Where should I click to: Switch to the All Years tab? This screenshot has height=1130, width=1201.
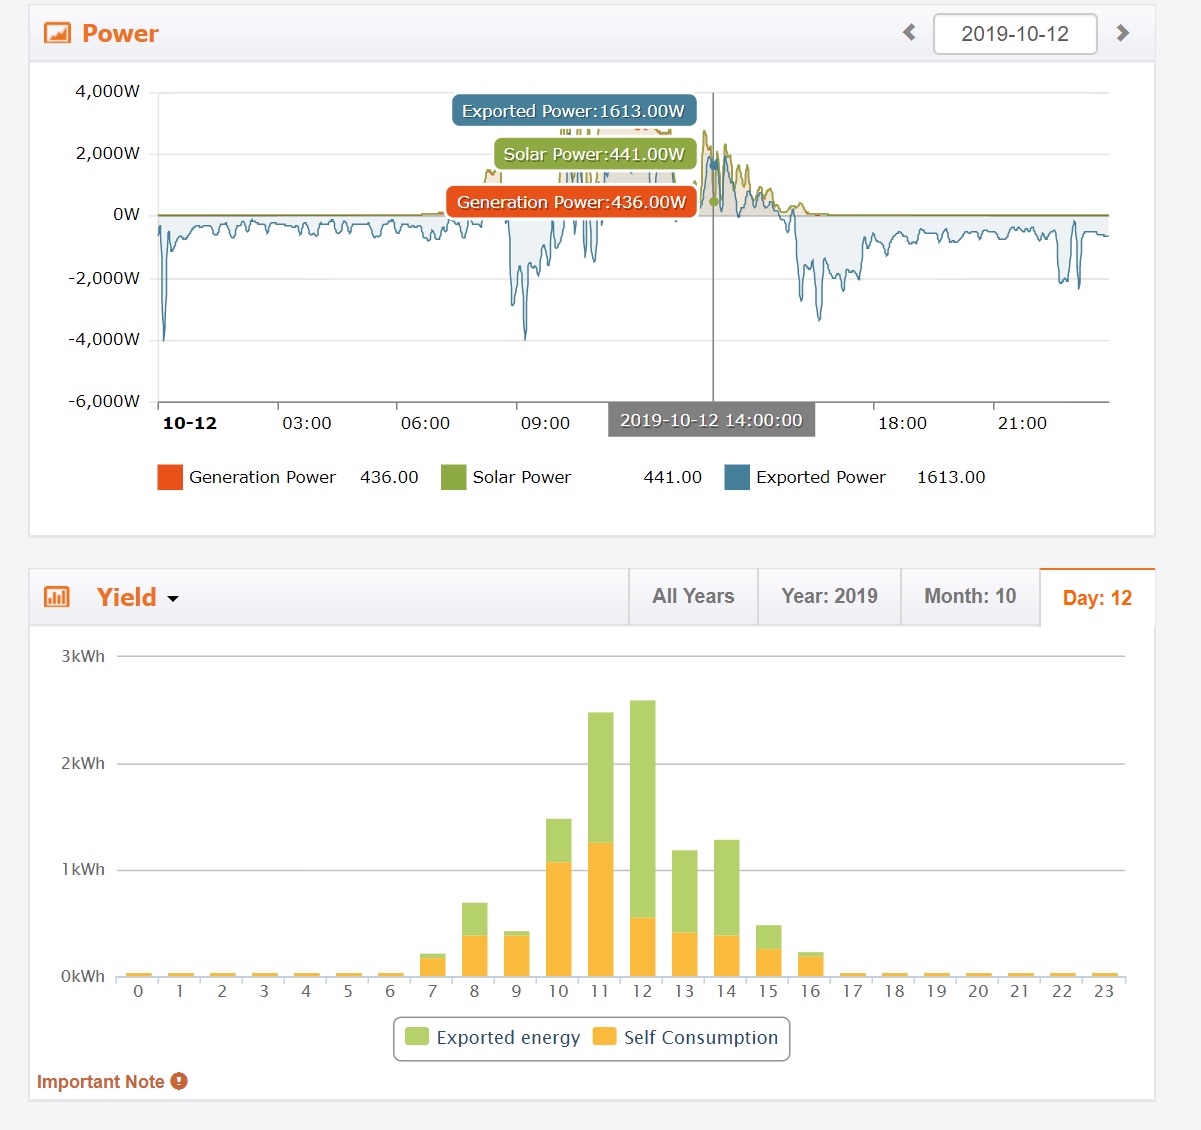coord(693,597)
